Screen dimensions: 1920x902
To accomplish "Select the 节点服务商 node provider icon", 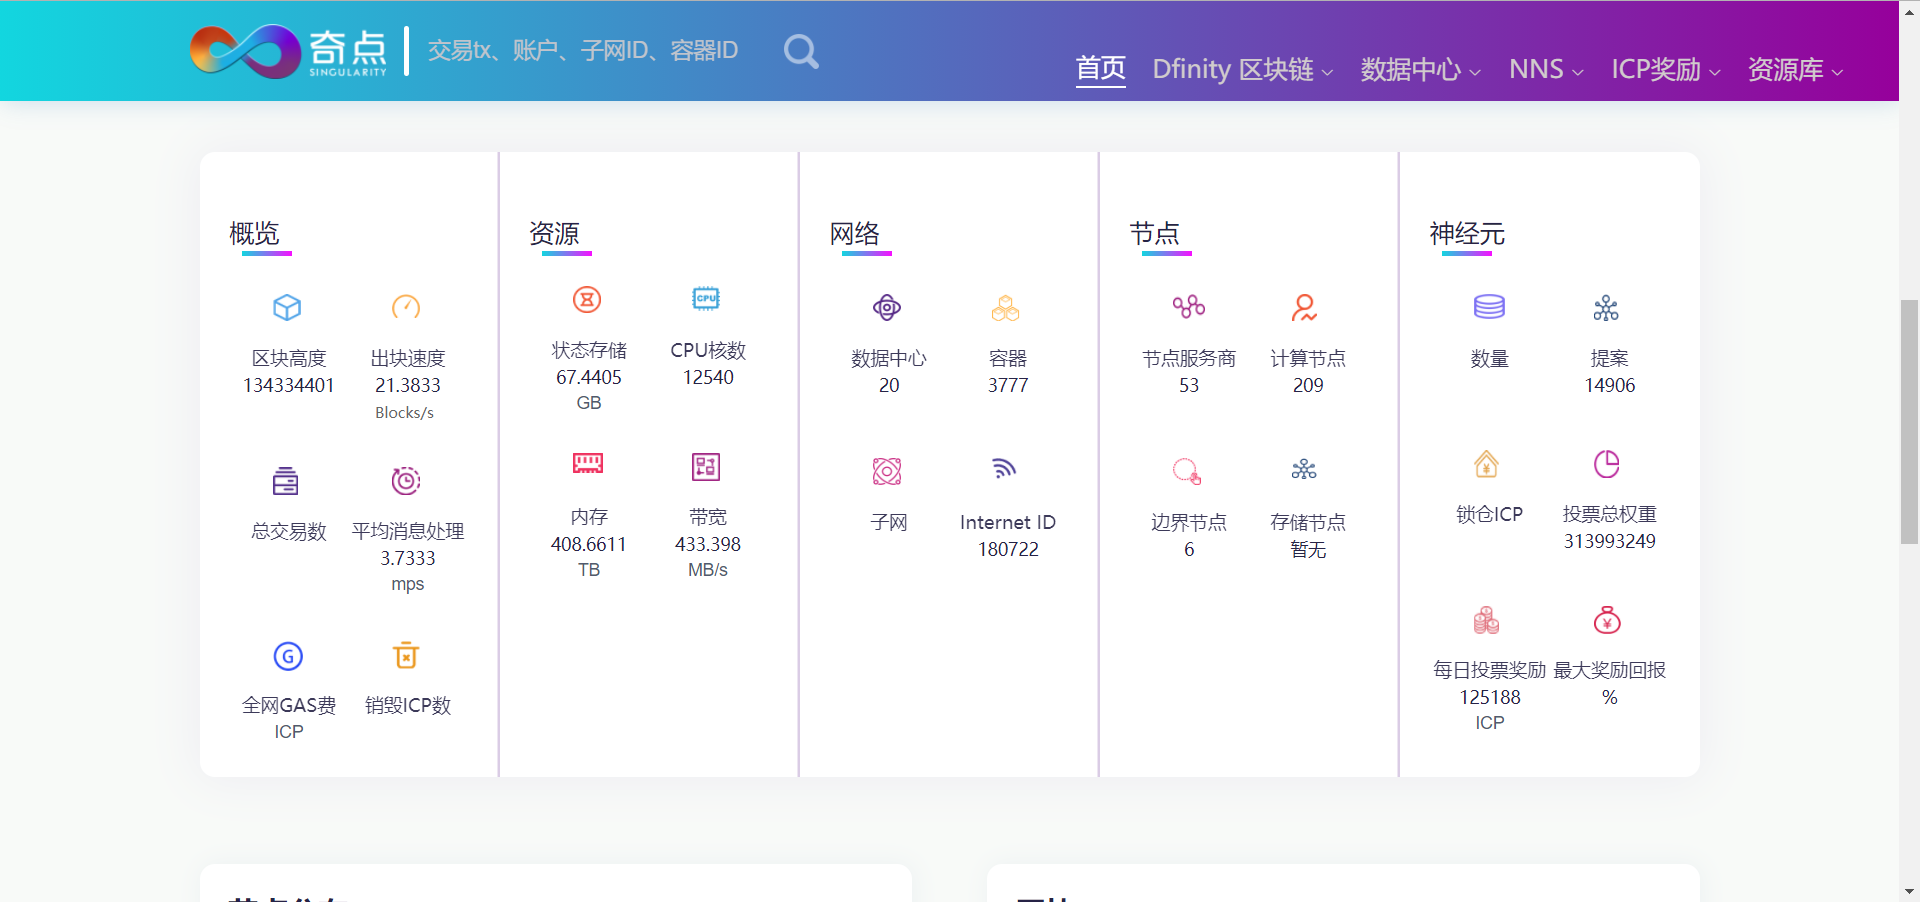I will tap(1188, 307).
